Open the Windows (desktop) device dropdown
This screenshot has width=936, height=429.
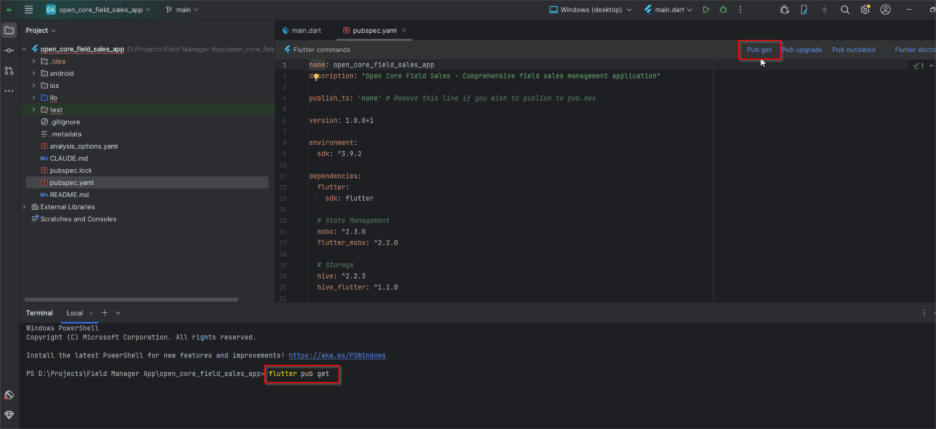pyautogui.click(x=592, y=10)
